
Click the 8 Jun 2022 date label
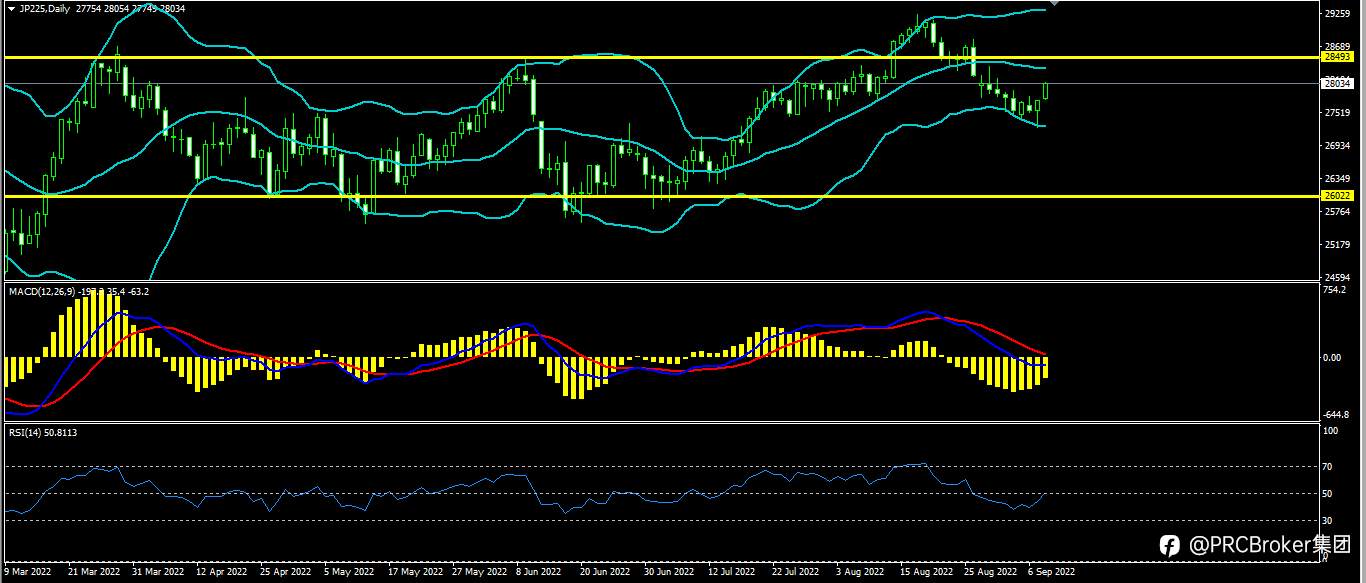[x=540, y=573]
